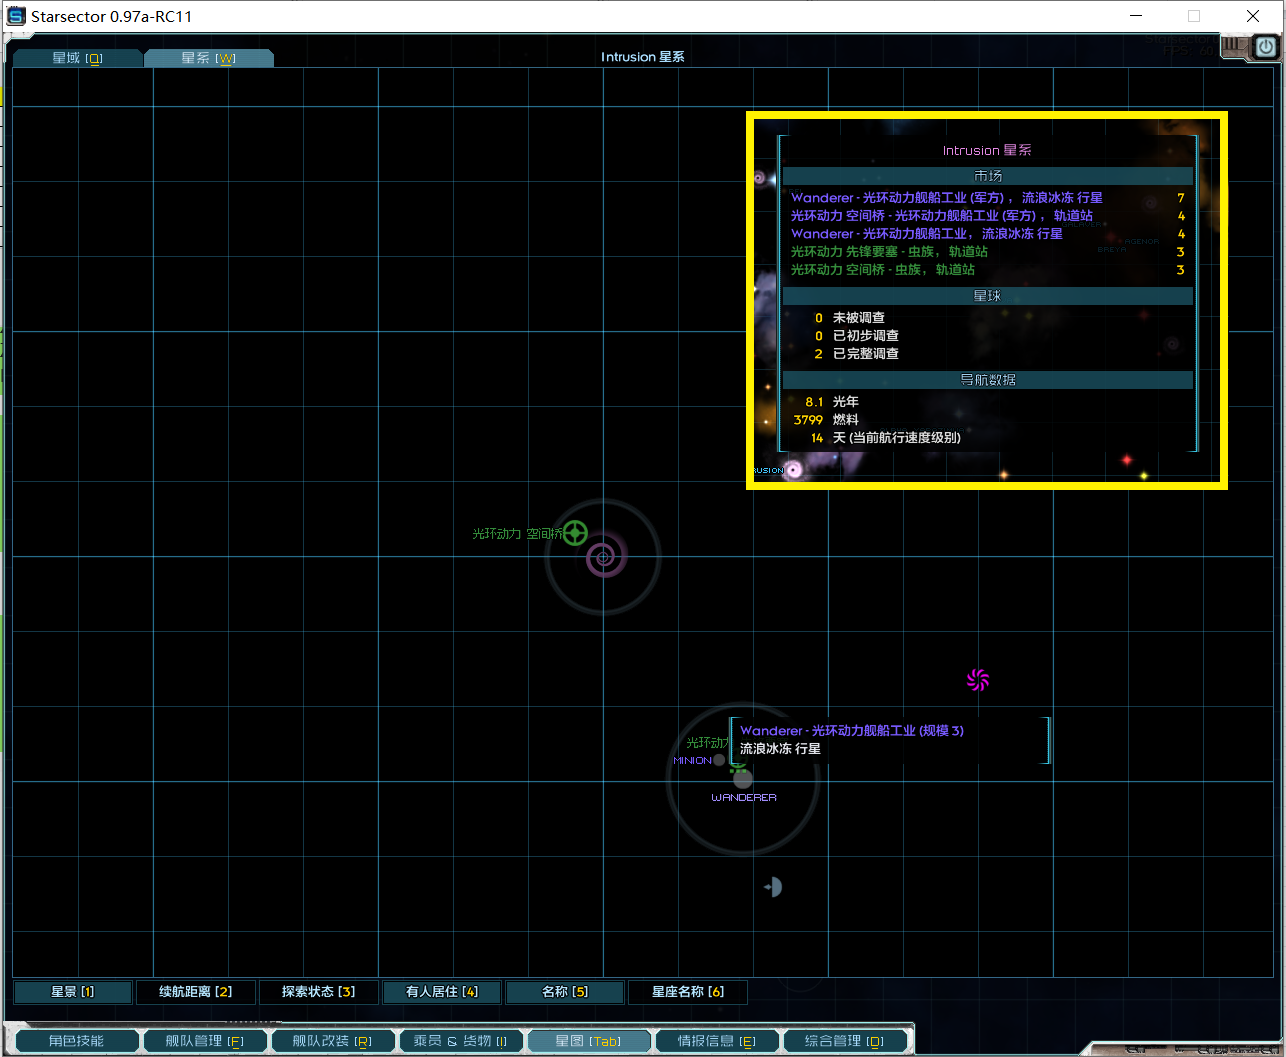Screen dimensions: 1286x1057
Task: Toggle 星座名称 [6] constellation names
Action: (x=687, y=992)
